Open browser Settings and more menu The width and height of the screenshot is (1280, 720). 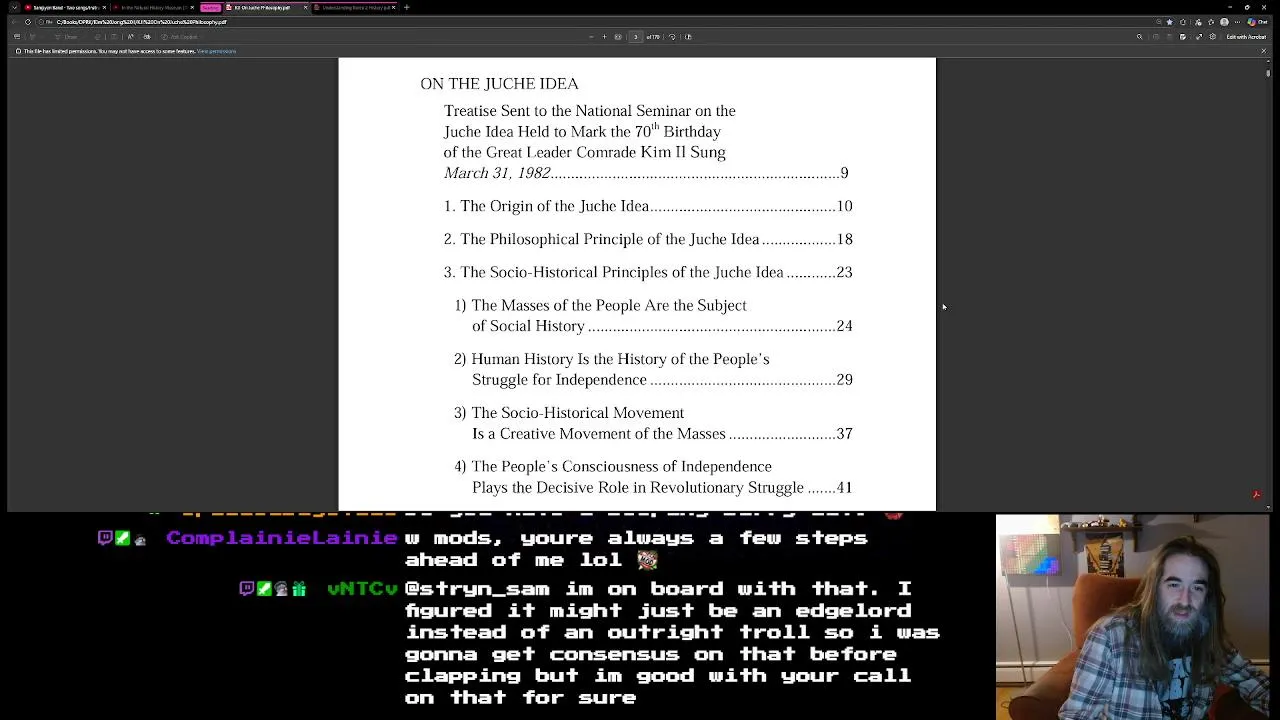pyautogui.click(x=1237, y=22)
